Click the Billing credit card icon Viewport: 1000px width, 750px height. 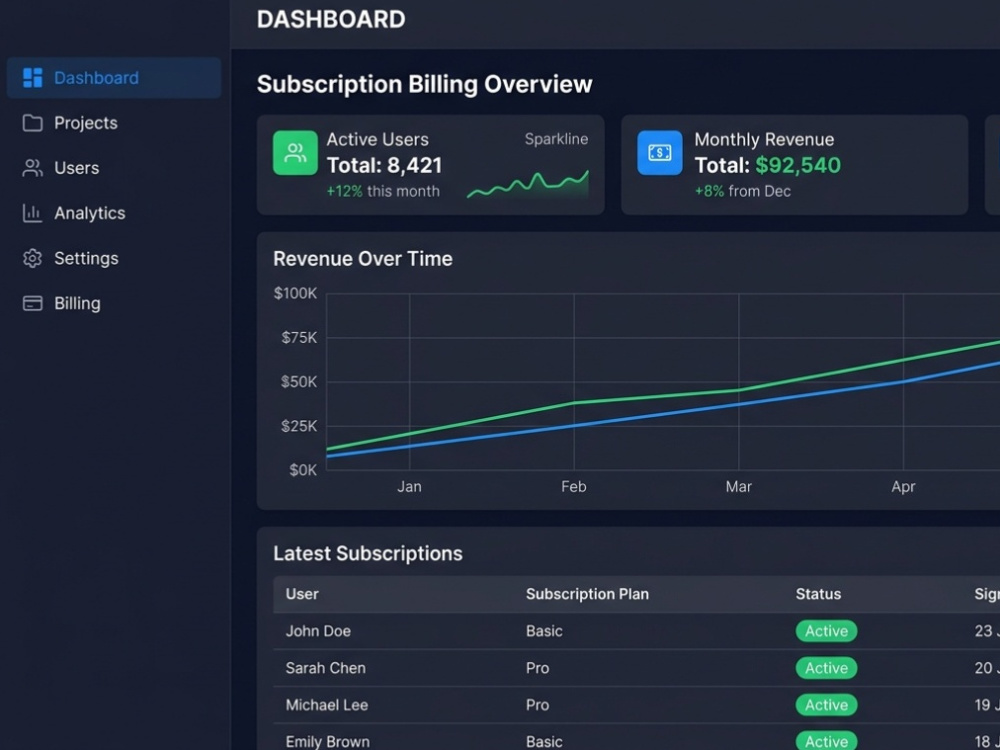point(33,304)
